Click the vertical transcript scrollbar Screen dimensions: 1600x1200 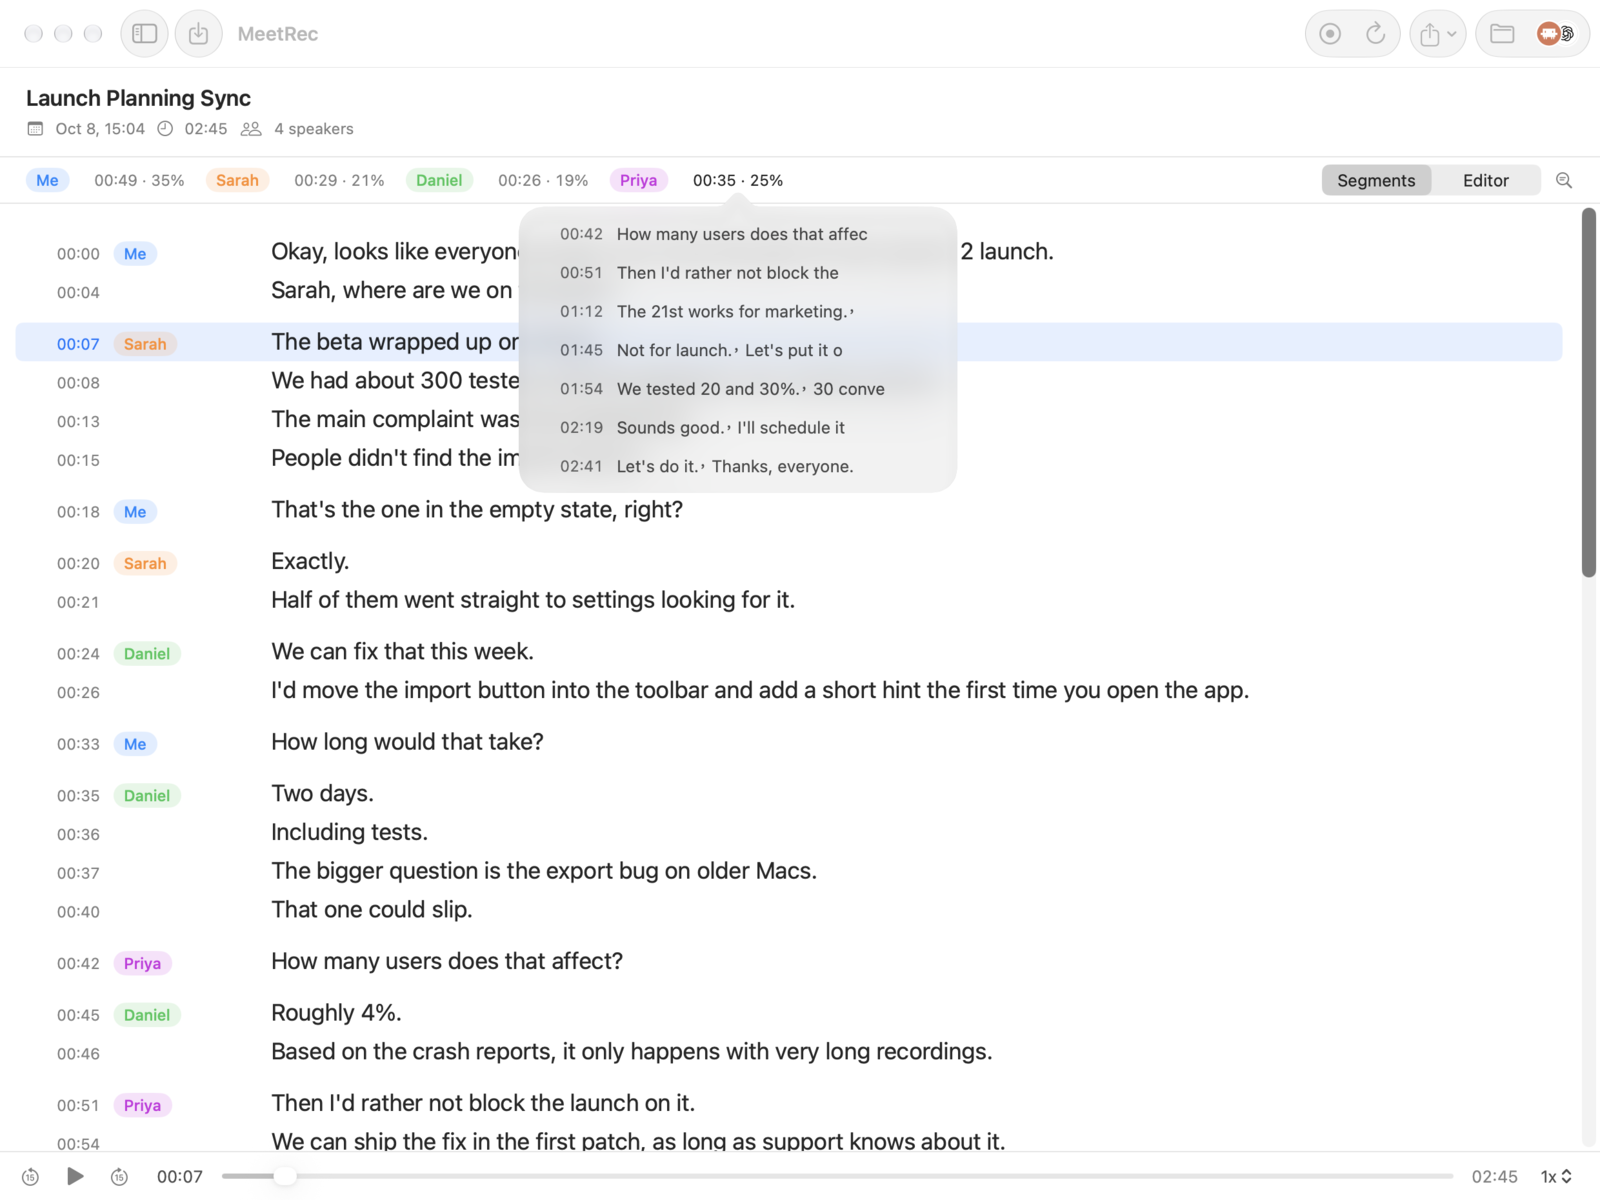pyautogui.click(x=1588, y=393)
